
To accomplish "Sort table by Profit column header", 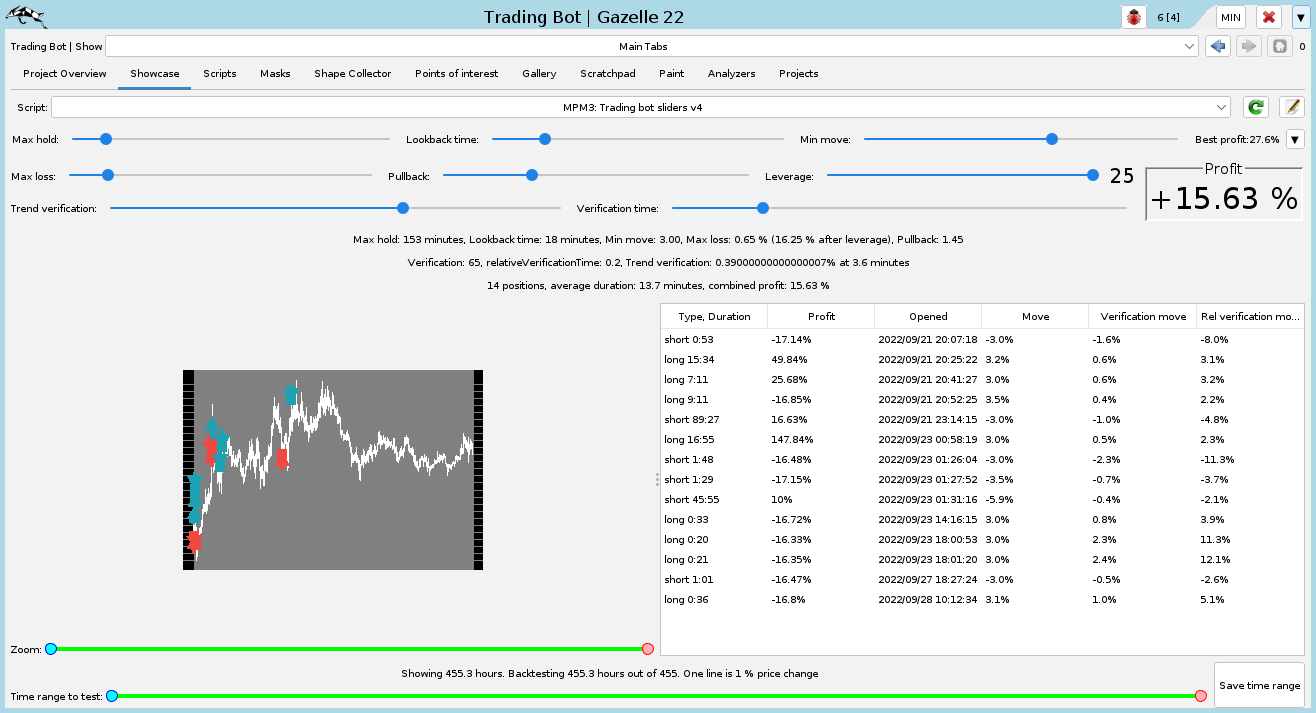I will point(821,316).
